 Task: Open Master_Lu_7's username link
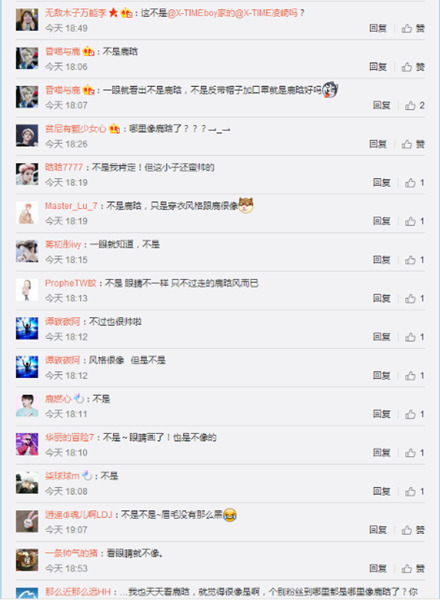point(71,206)
